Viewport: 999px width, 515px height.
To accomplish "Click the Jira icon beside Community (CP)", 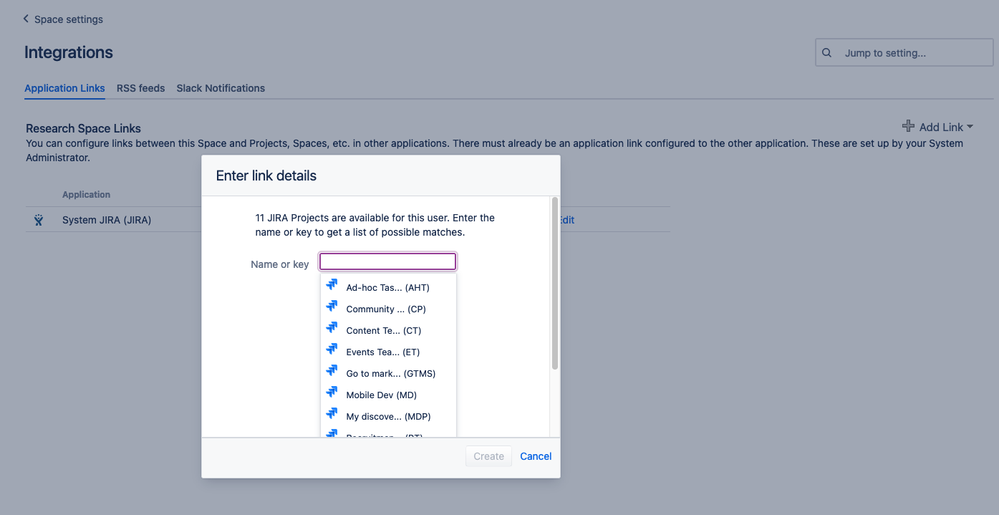I will tap(332, 308).
